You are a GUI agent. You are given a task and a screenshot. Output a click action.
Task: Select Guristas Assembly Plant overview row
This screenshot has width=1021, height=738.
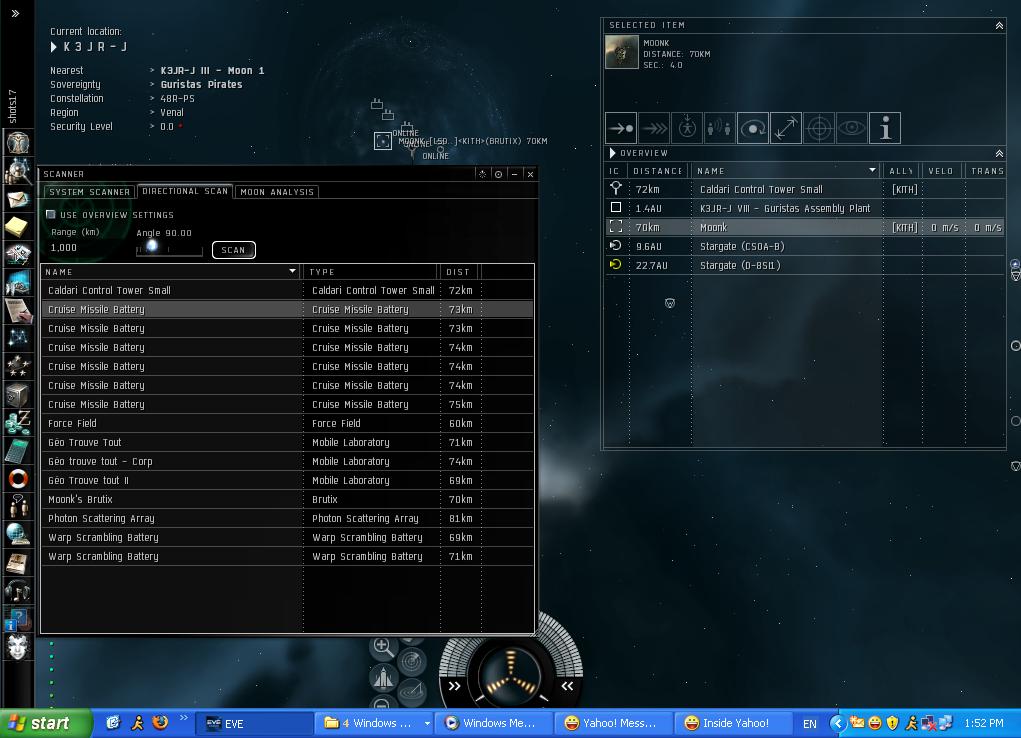[805, 208]
